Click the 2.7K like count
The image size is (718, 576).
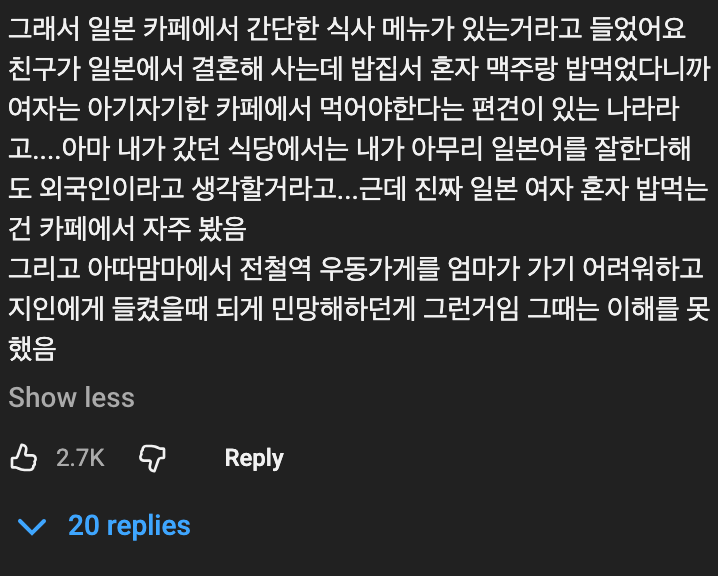click(80, 458)
